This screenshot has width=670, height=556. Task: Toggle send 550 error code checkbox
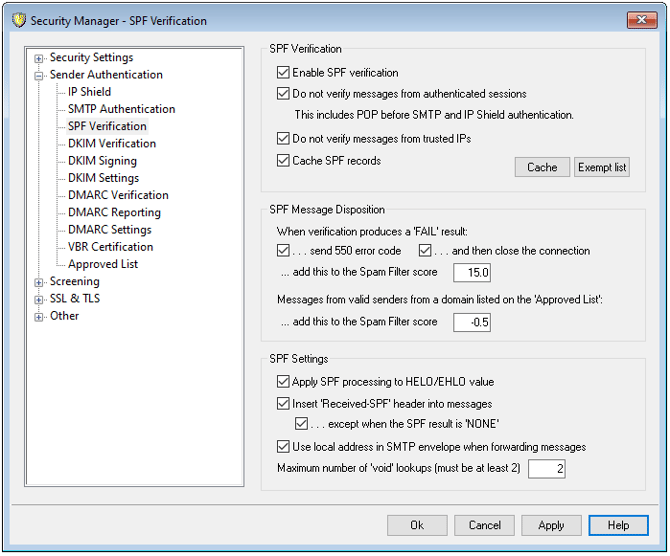tap(283, 251)
